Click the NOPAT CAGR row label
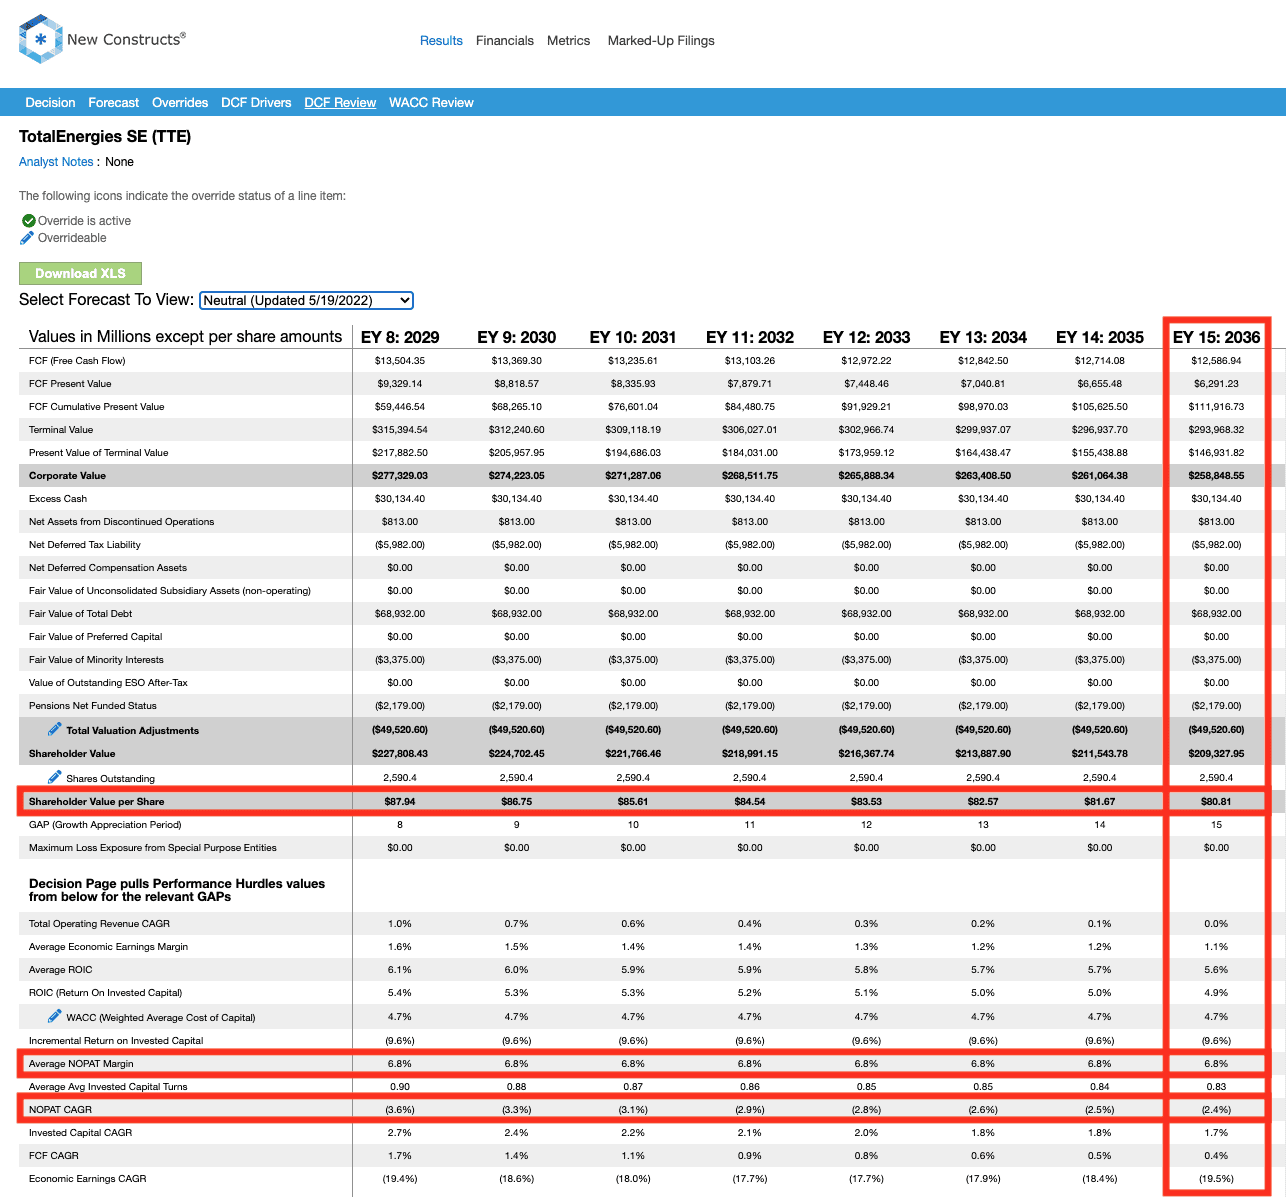Image resolution: width=1286 pixels, height=1197 pixels. [x=60, y=1110]
